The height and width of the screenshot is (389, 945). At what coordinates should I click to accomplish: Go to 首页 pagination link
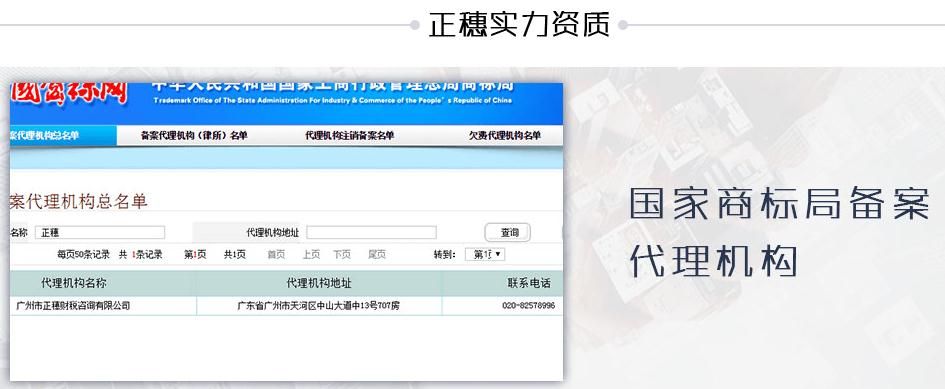pyautogui.click(x=276, y=255)
